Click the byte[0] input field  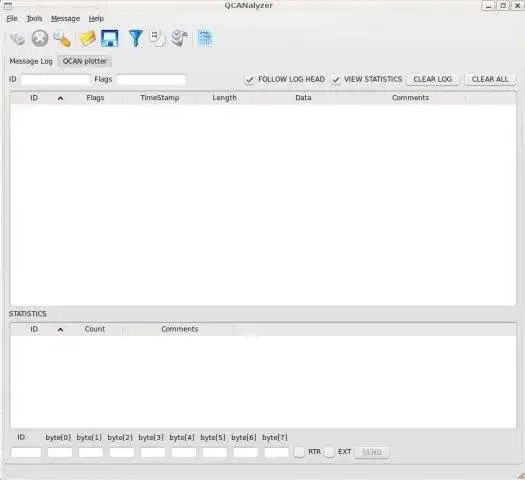[x=60, y=452]
